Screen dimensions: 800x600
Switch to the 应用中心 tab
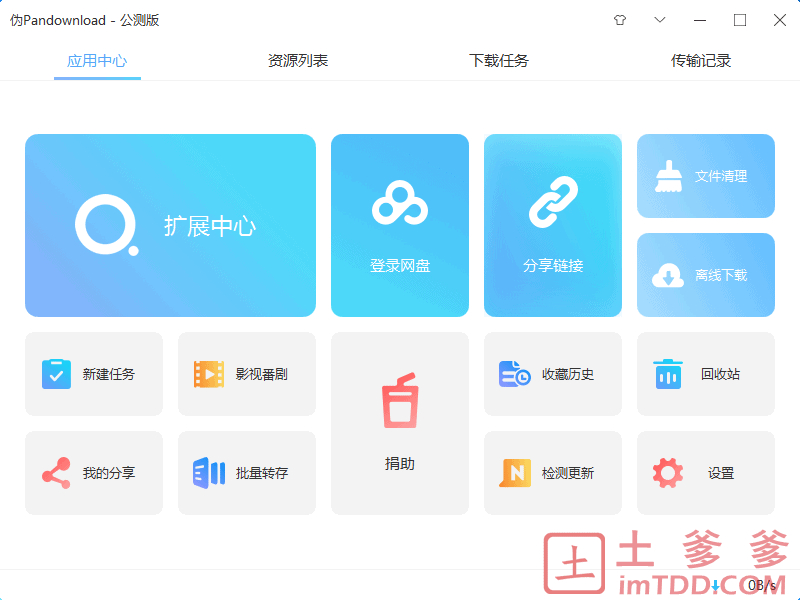click(97, 61)
